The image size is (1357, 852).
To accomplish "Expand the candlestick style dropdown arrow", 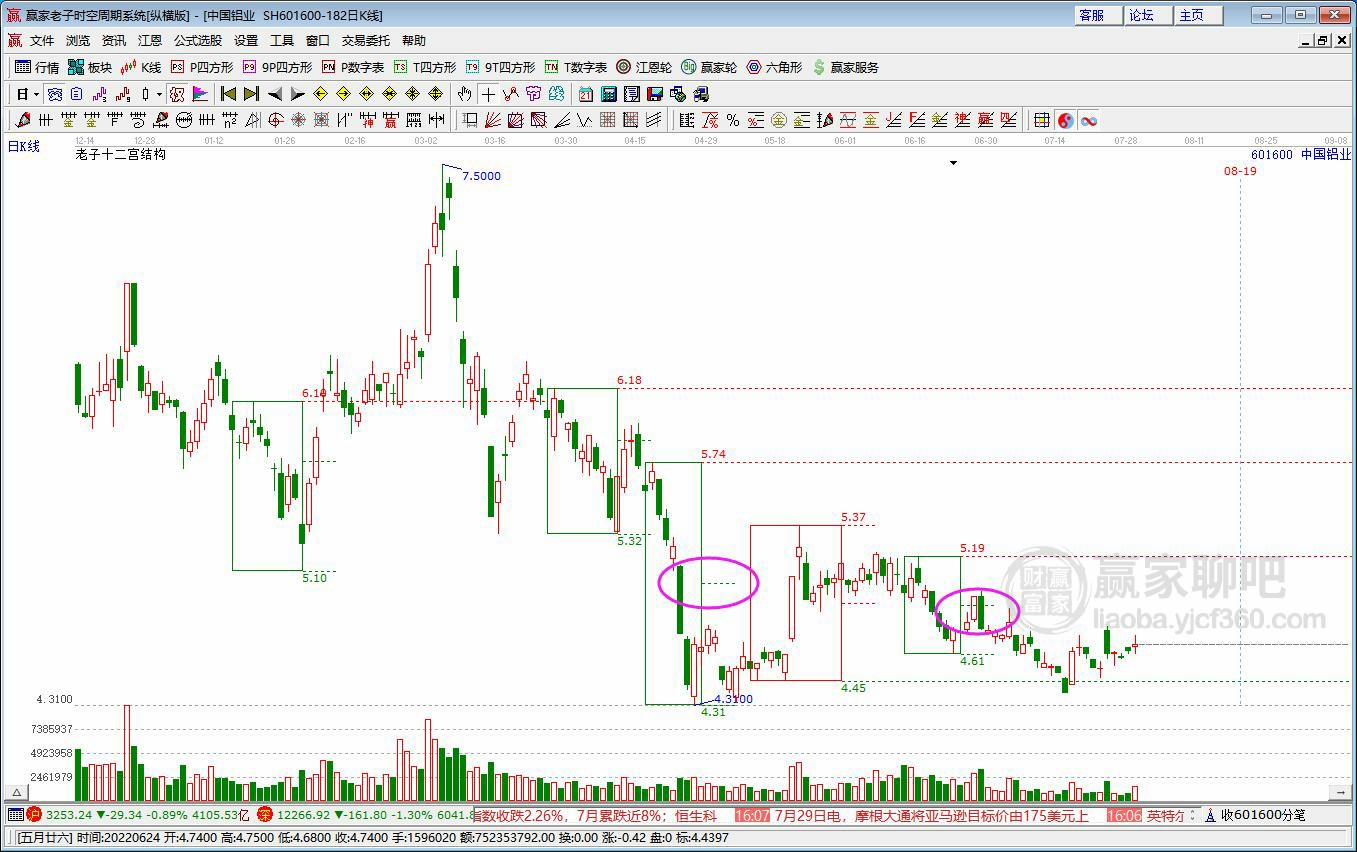I will 159,94.
